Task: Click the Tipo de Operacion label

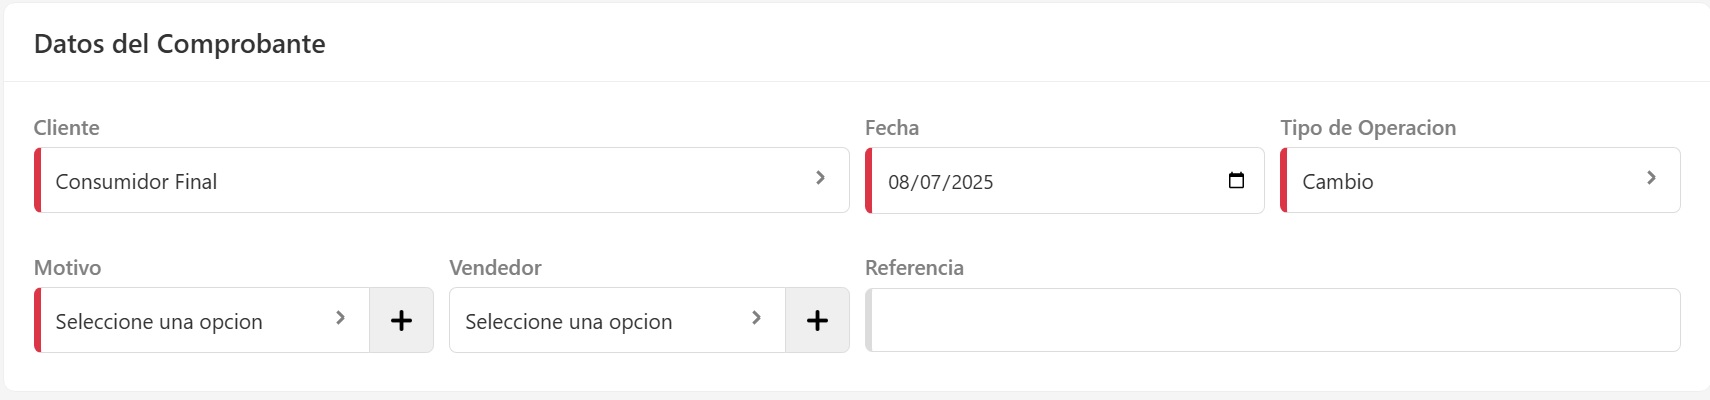Action: click(x=1367, y=128)
